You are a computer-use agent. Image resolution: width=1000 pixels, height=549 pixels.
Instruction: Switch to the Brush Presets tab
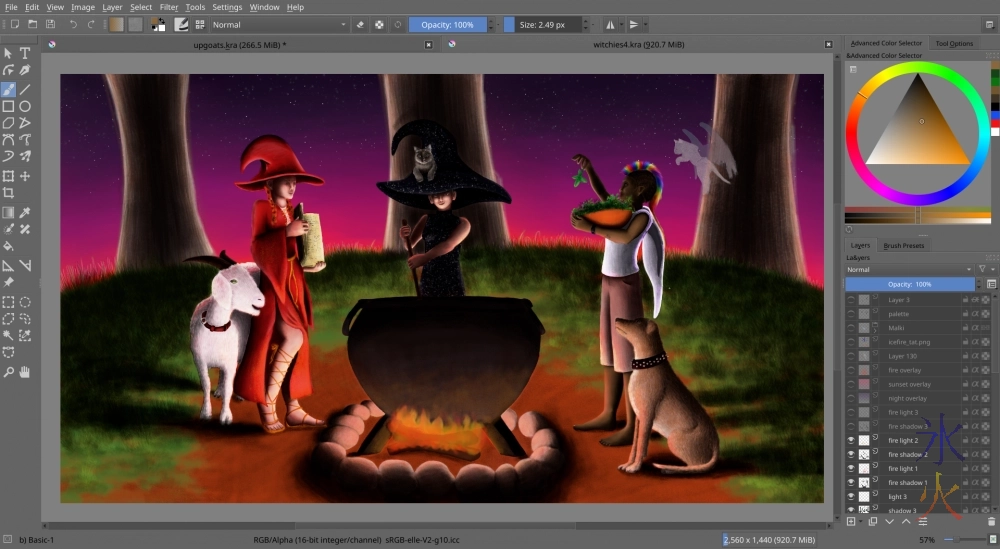coord(904,245)
